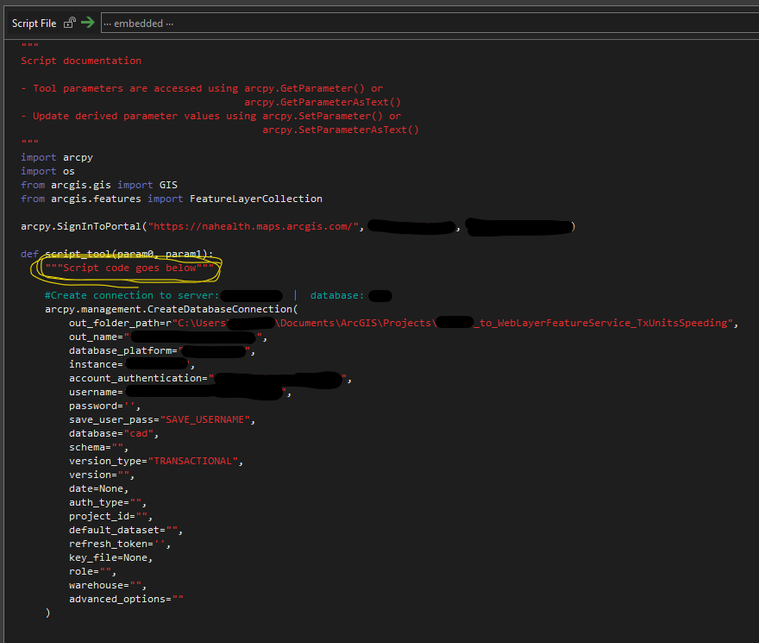
Task: Click the version="" line
Action: 102,475
